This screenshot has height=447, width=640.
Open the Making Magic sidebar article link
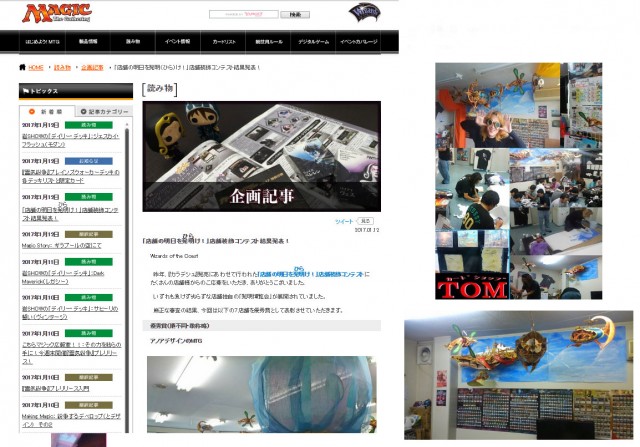[71, 420]
